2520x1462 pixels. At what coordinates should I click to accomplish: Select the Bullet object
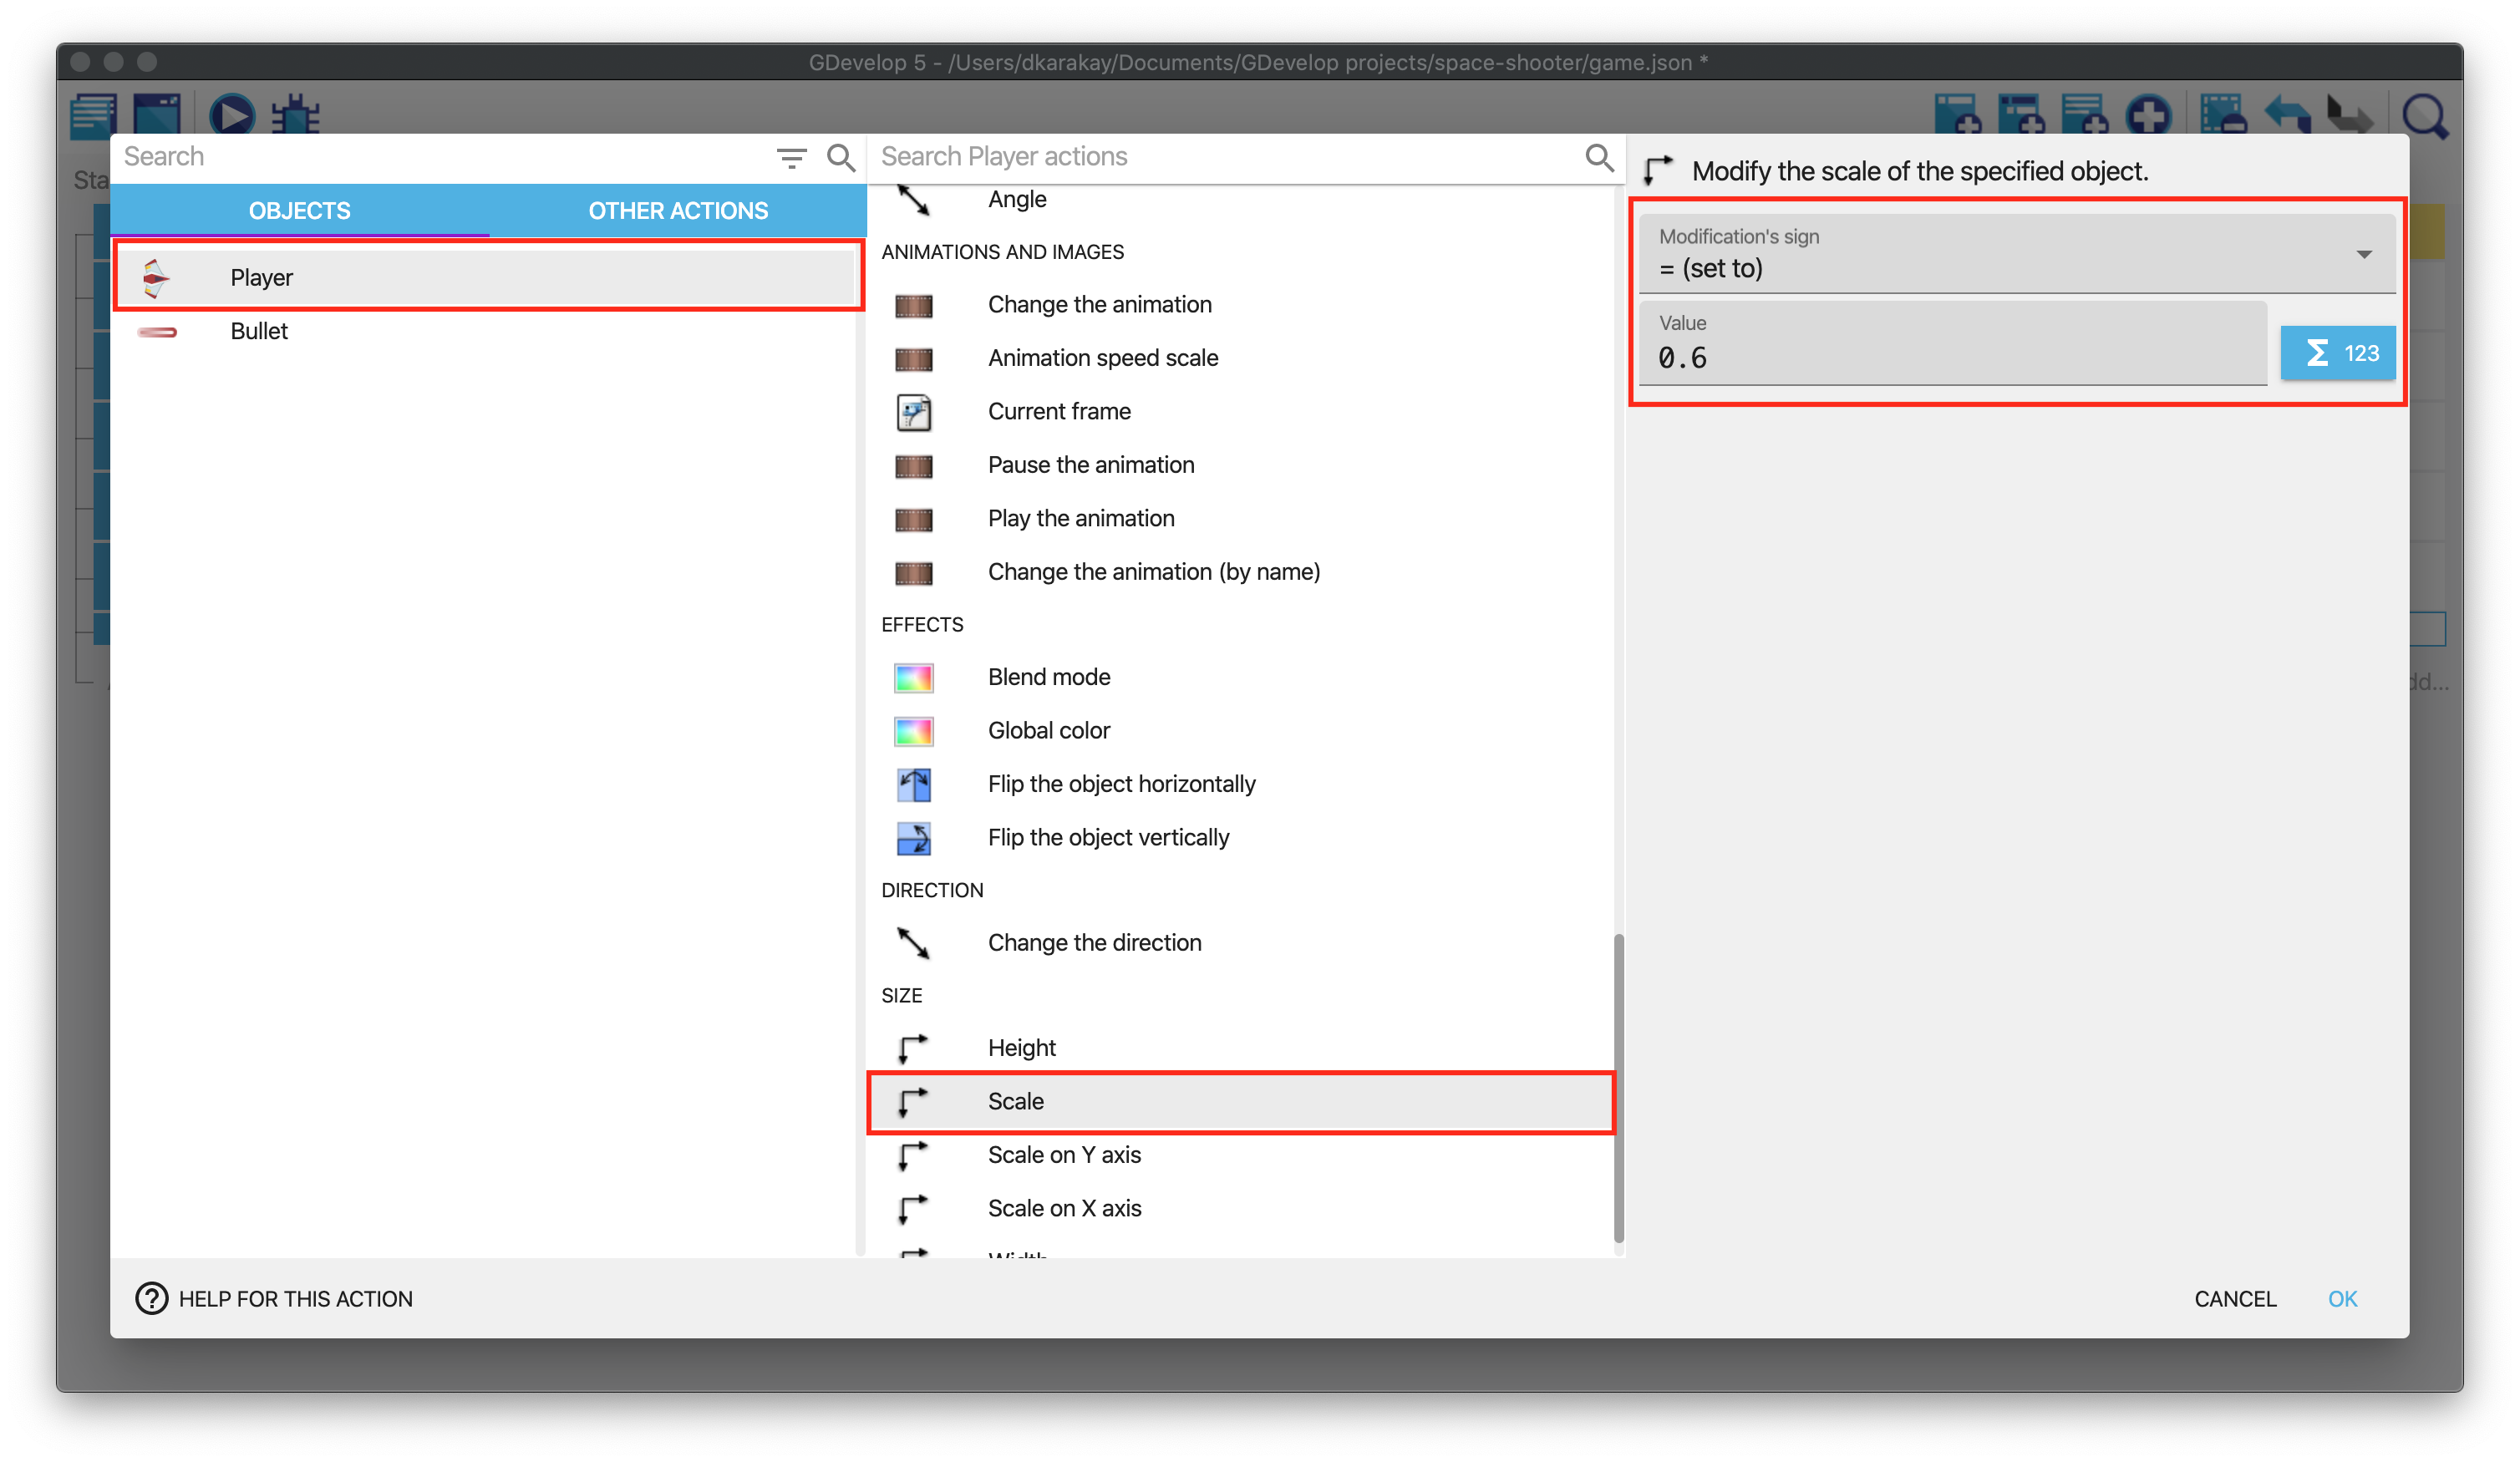click(259, 331)
